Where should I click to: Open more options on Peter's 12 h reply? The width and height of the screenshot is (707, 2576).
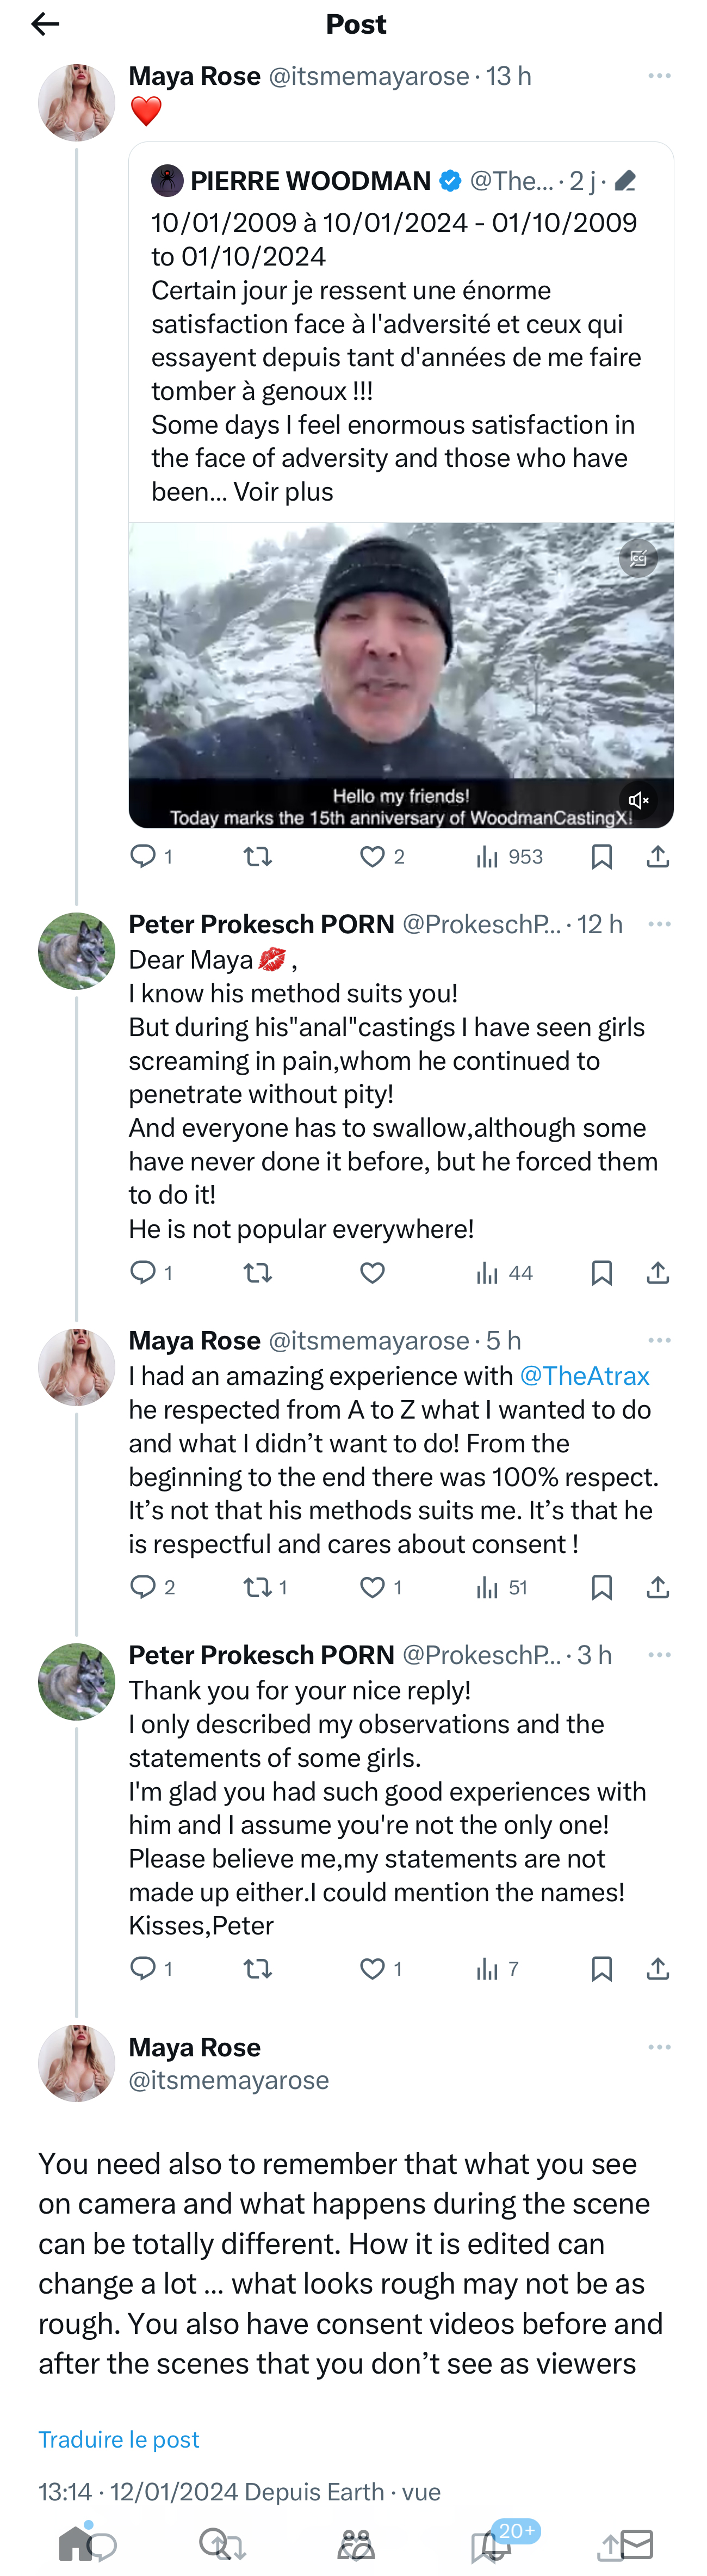[x=659, y=924]
